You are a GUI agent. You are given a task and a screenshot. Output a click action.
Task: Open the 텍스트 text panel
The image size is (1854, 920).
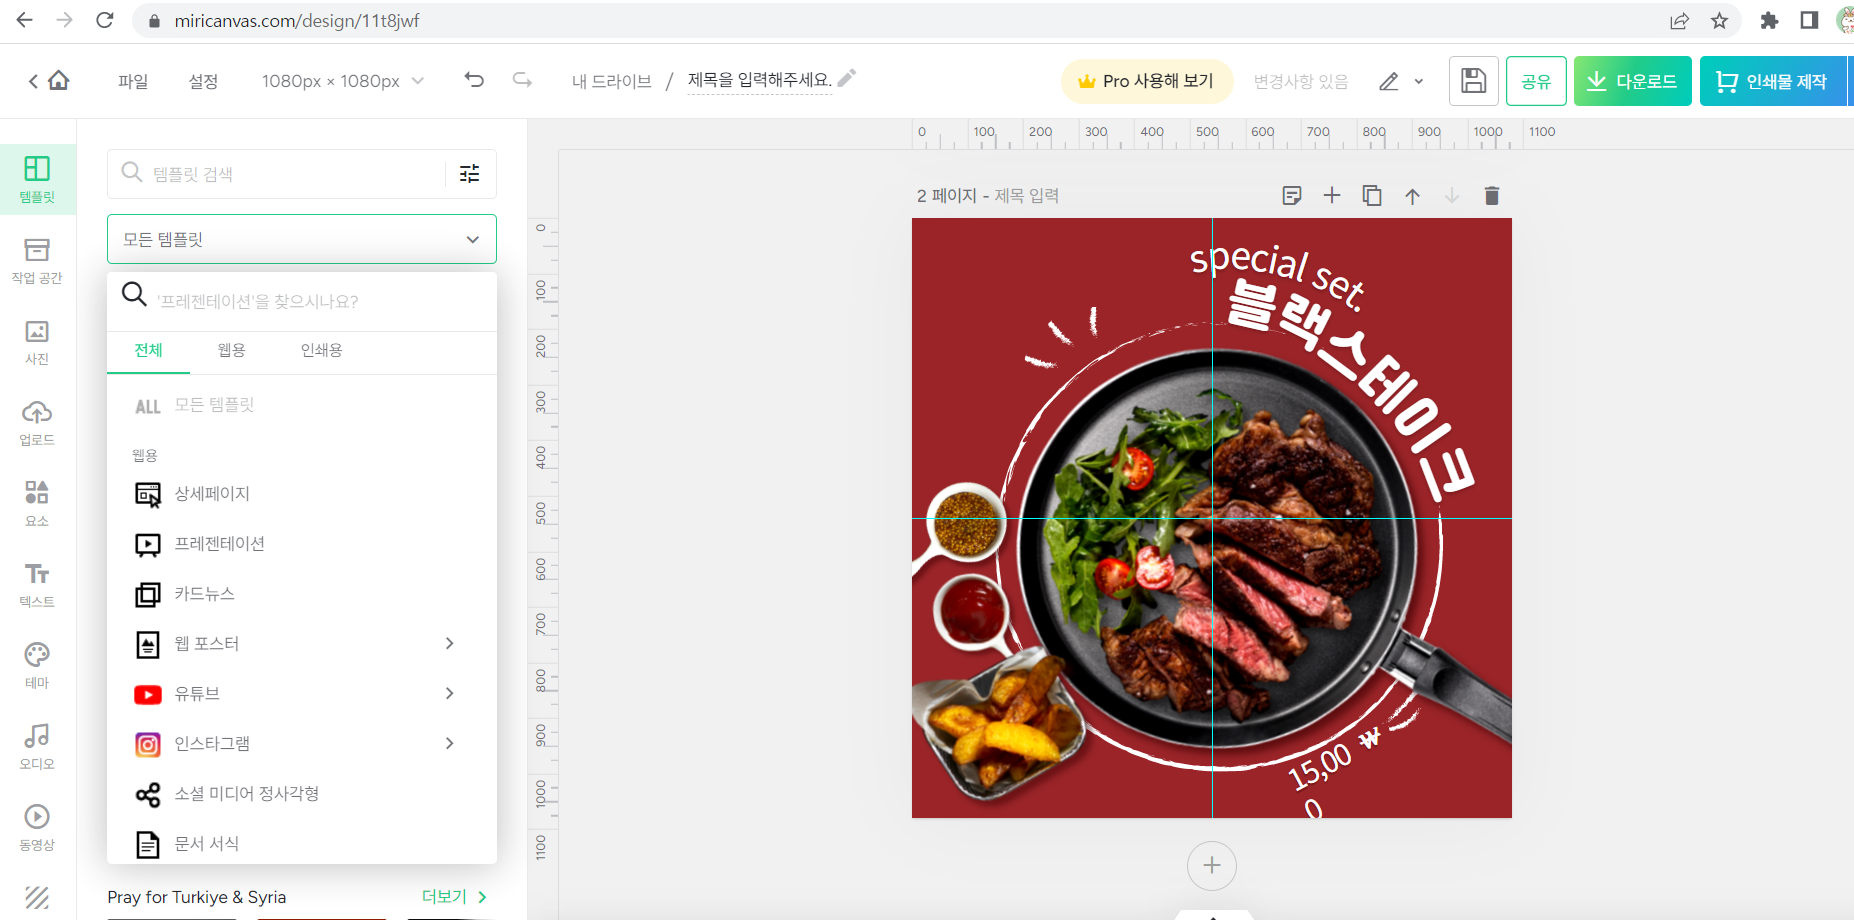(x=37, y=585)
